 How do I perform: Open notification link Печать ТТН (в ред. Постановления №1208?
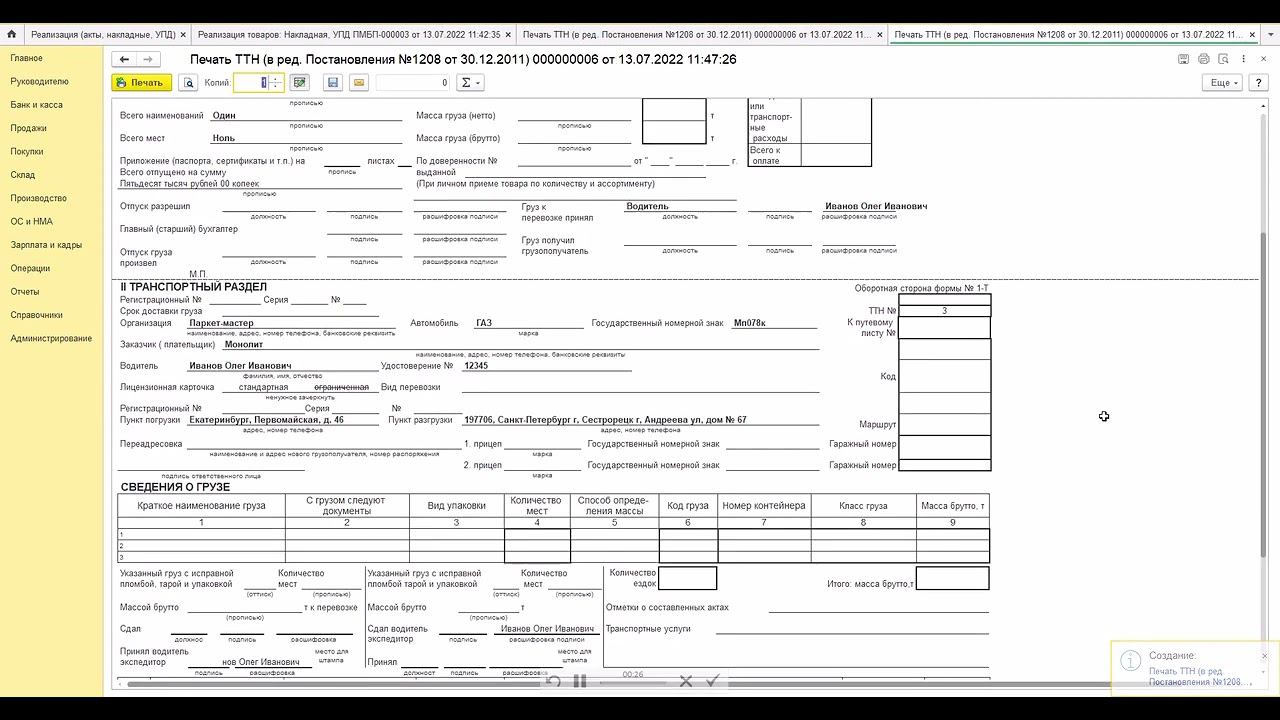[x=1200, y=676]
